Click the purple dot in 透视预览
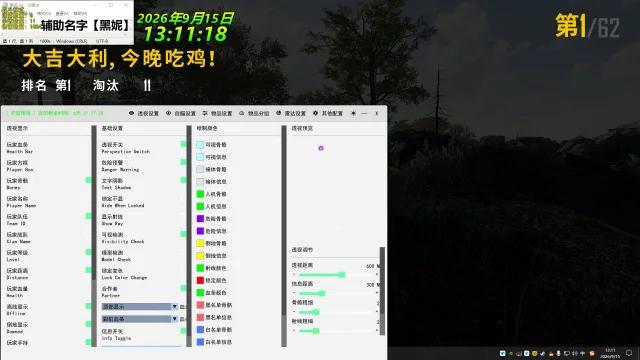This screenshot has height=360, width=640. pyautogui.click(x=321, y=148)
